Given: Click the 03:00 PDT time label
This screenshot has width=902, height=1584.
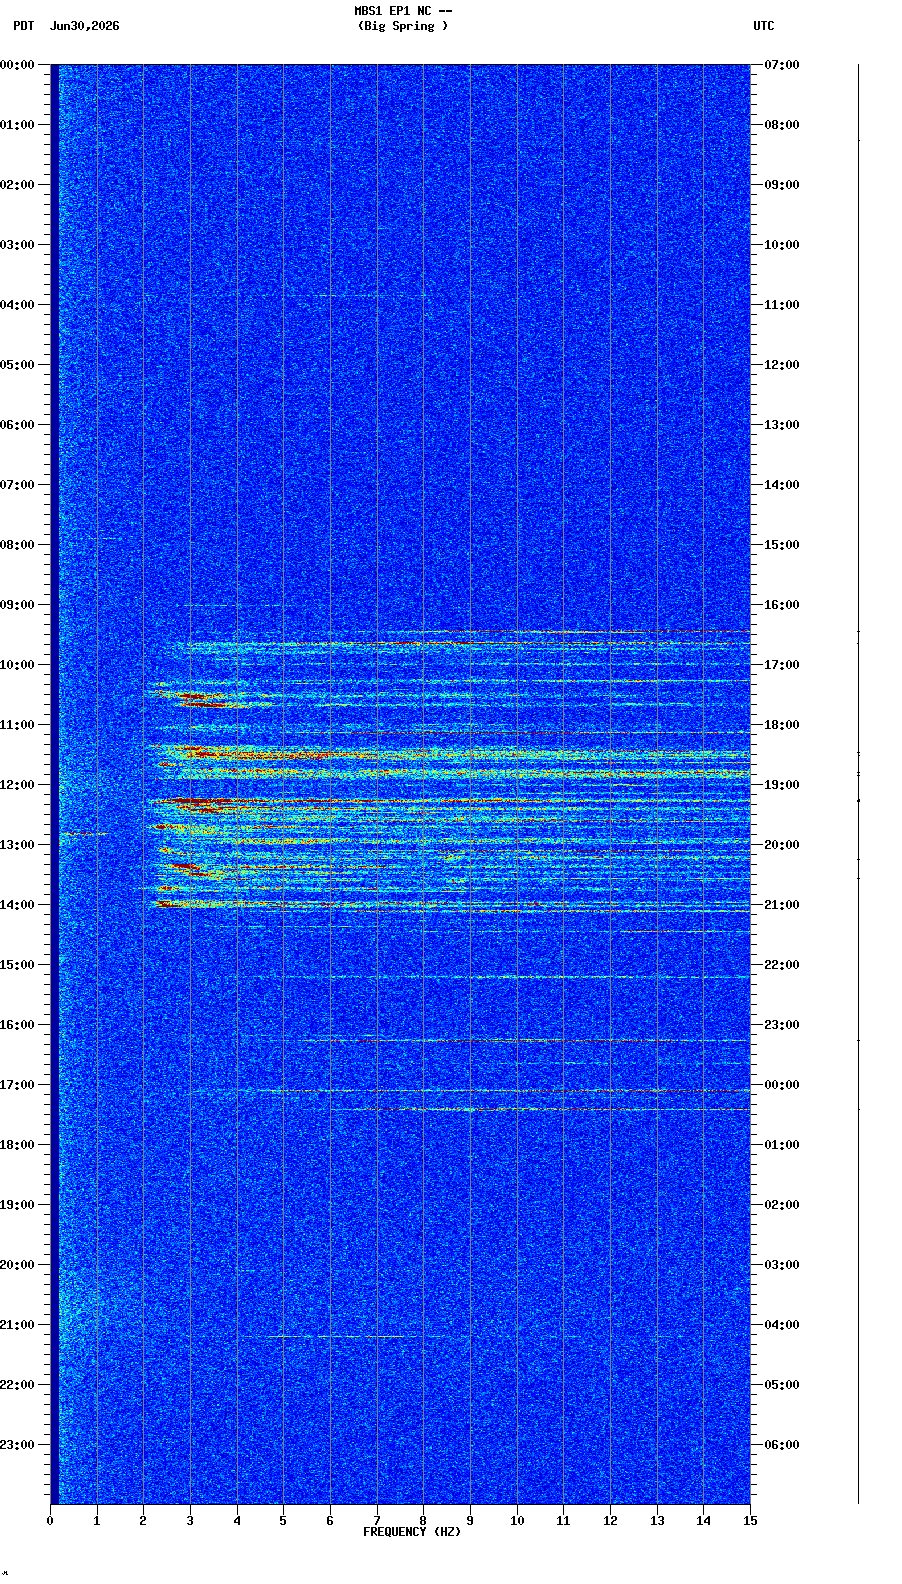Looking at the screenshot, I should point(18,245).
